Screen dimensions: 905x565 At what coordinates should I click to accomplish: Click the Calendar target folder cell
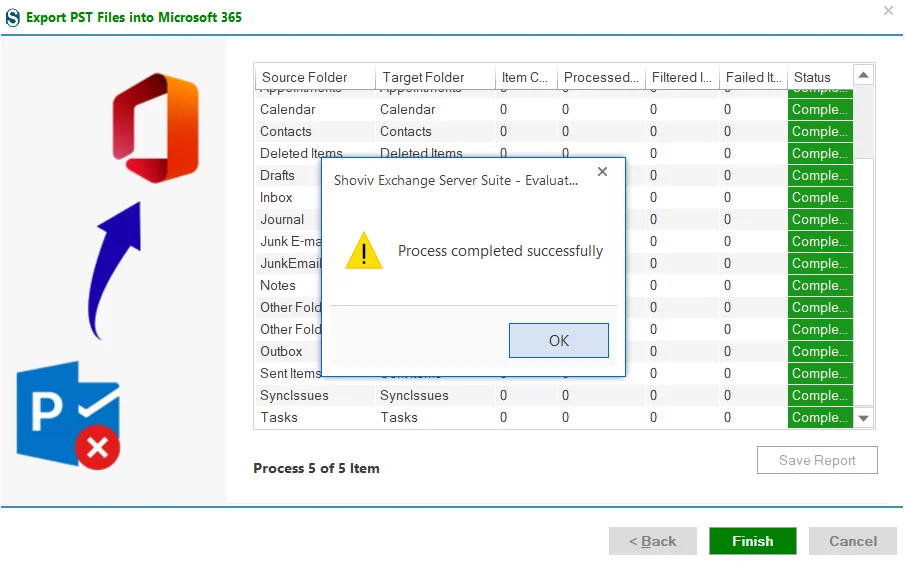tap(435, 109)
